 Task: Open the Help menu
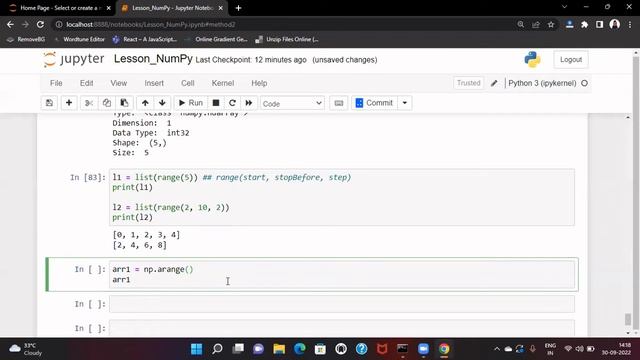click(259, 83)
